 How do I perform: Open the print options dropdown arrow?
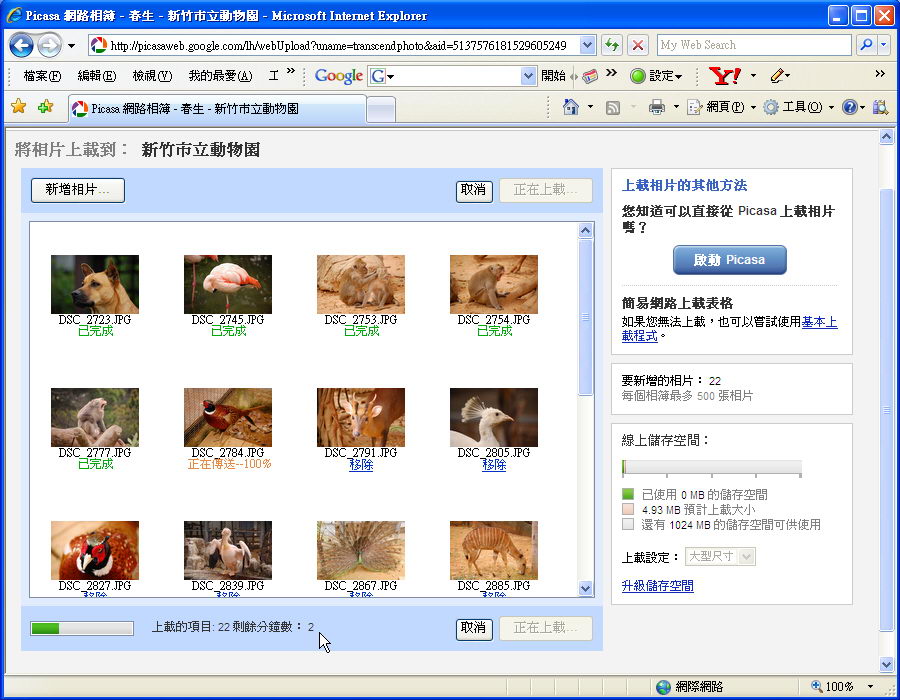coord(676,107)
